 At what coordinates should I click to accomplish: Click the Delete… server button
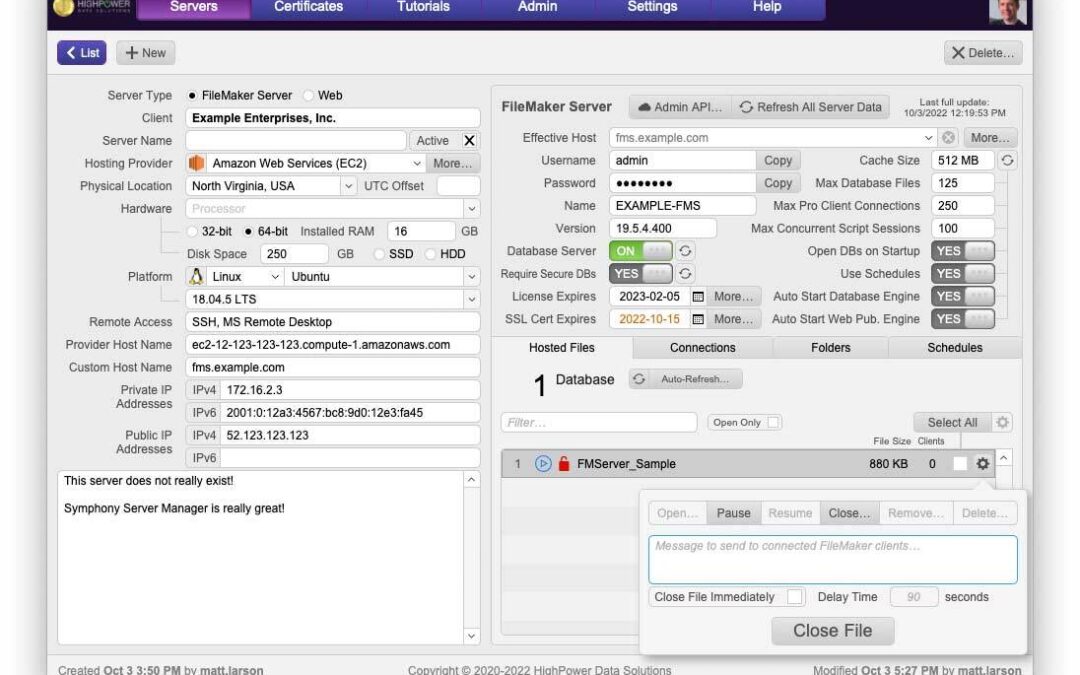click(983, 53)
